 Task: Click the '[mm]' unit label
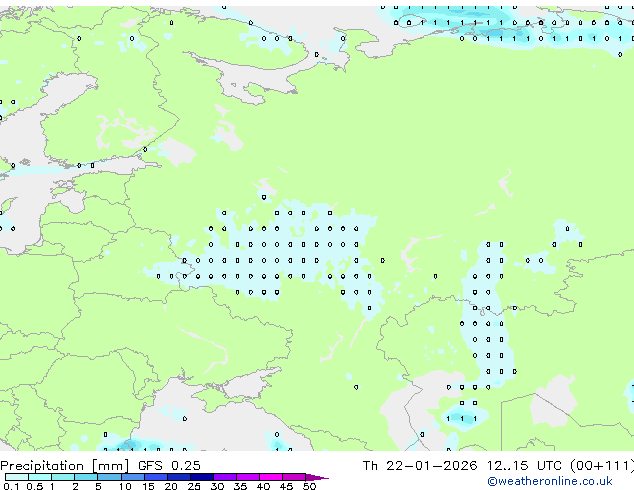110,466
